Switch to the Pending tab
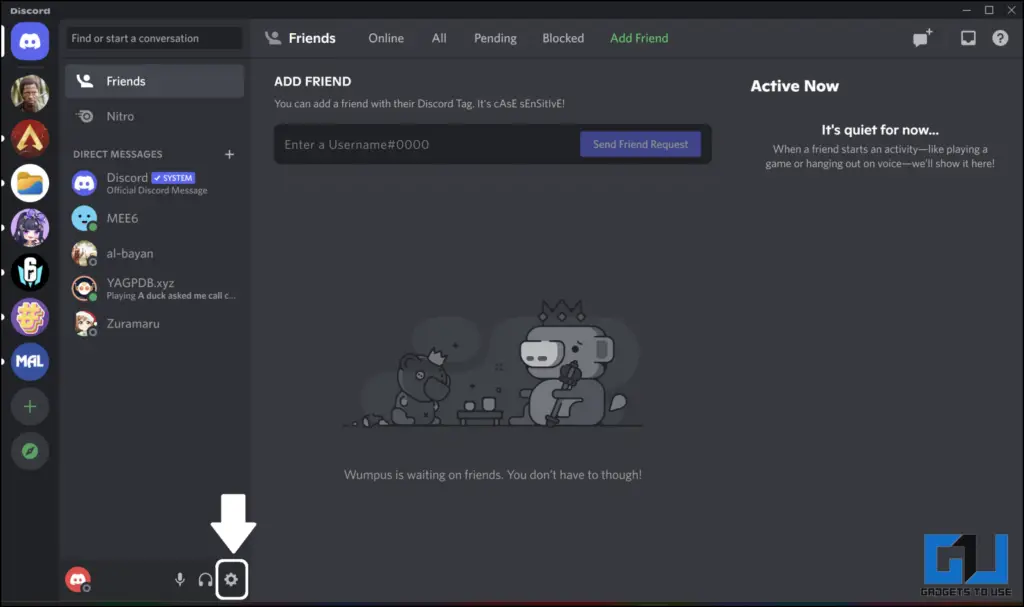 point(495,37)
